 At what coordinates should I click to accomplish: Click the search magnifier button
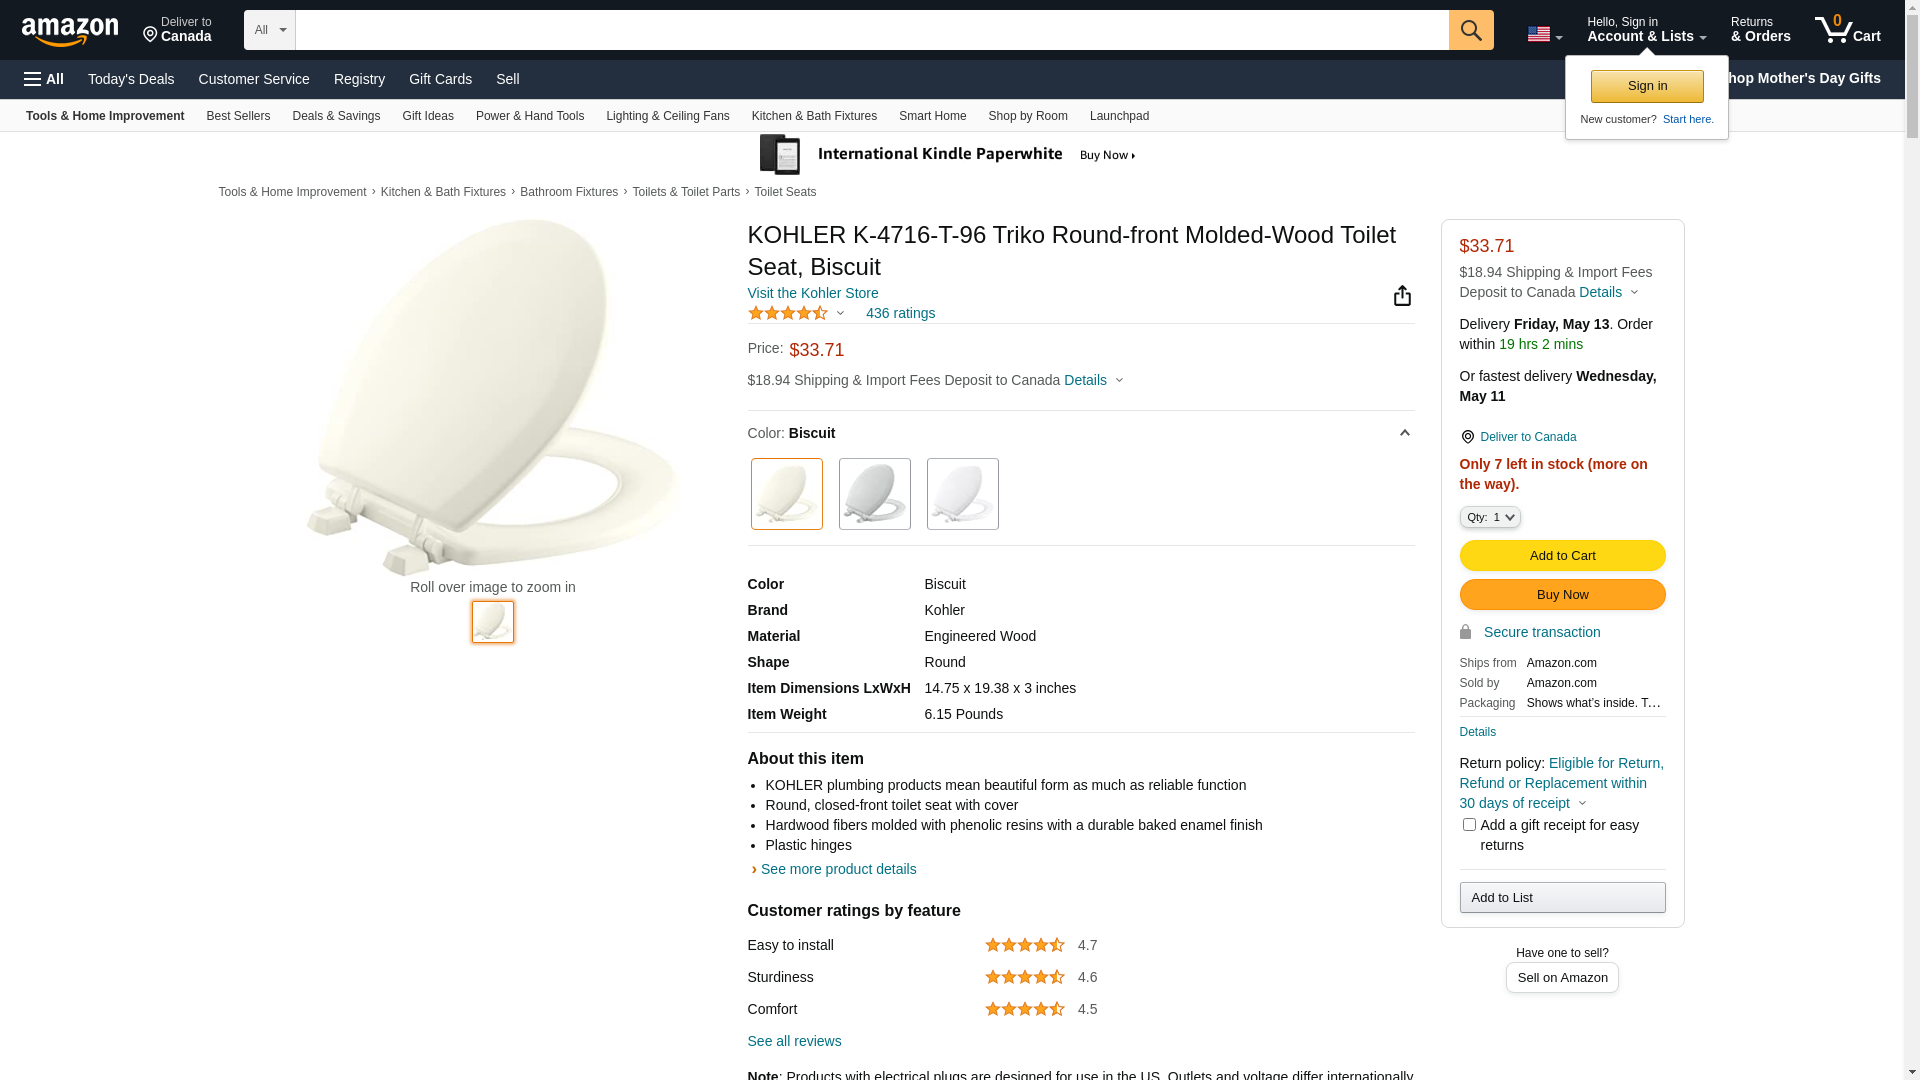click(1471, 30)
